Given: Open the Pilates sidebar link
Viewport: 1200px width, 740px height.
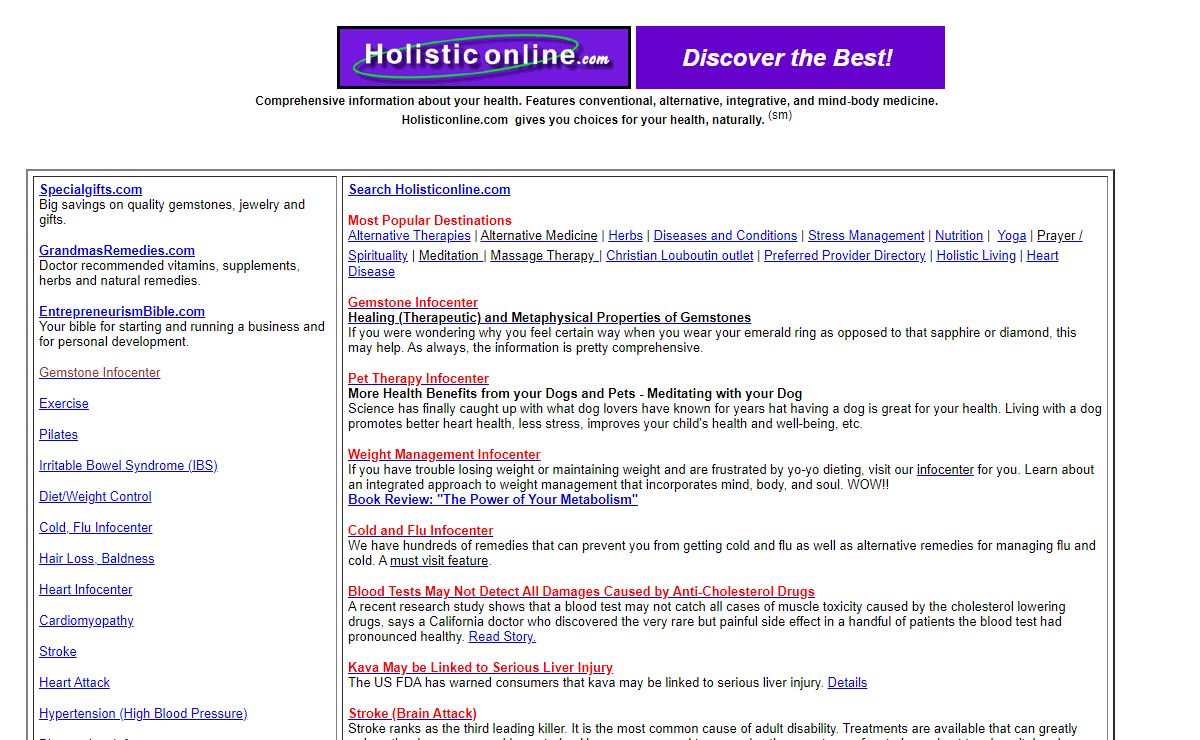Looking at the screenshot, I should click(59, 434).
